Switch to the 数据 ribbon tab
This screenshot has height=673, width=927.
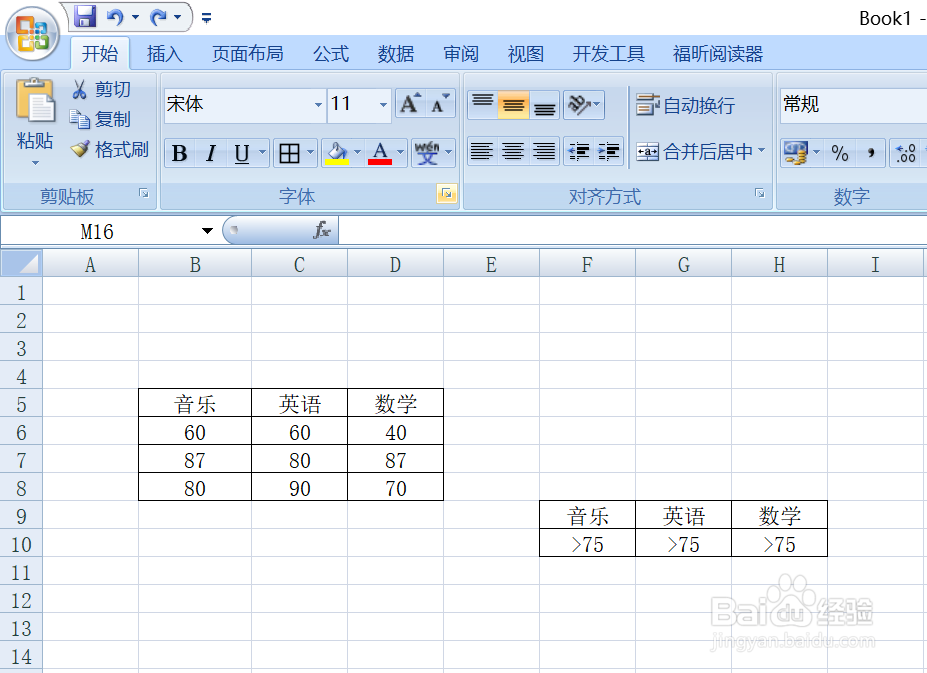point(395,53)
